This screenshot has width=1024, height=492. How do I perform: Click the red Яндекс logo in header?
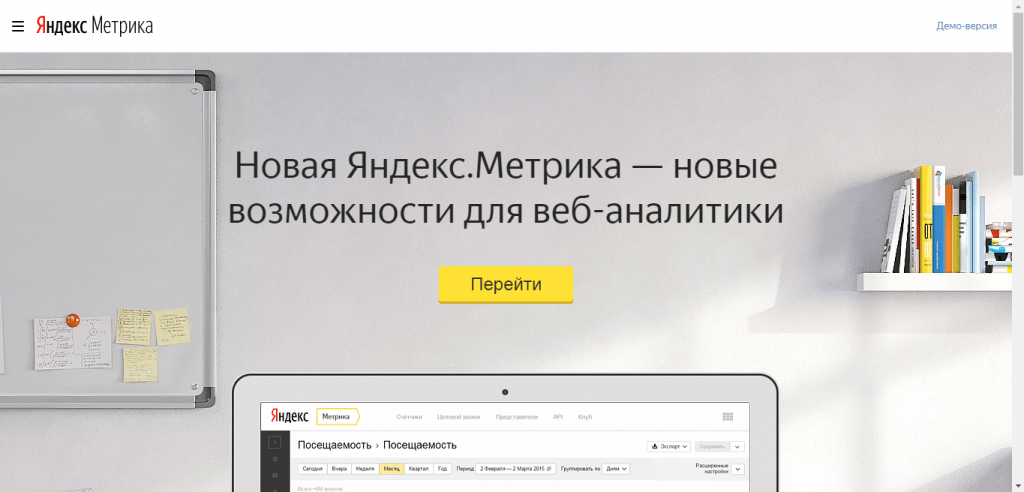click(x=61, y=26)
